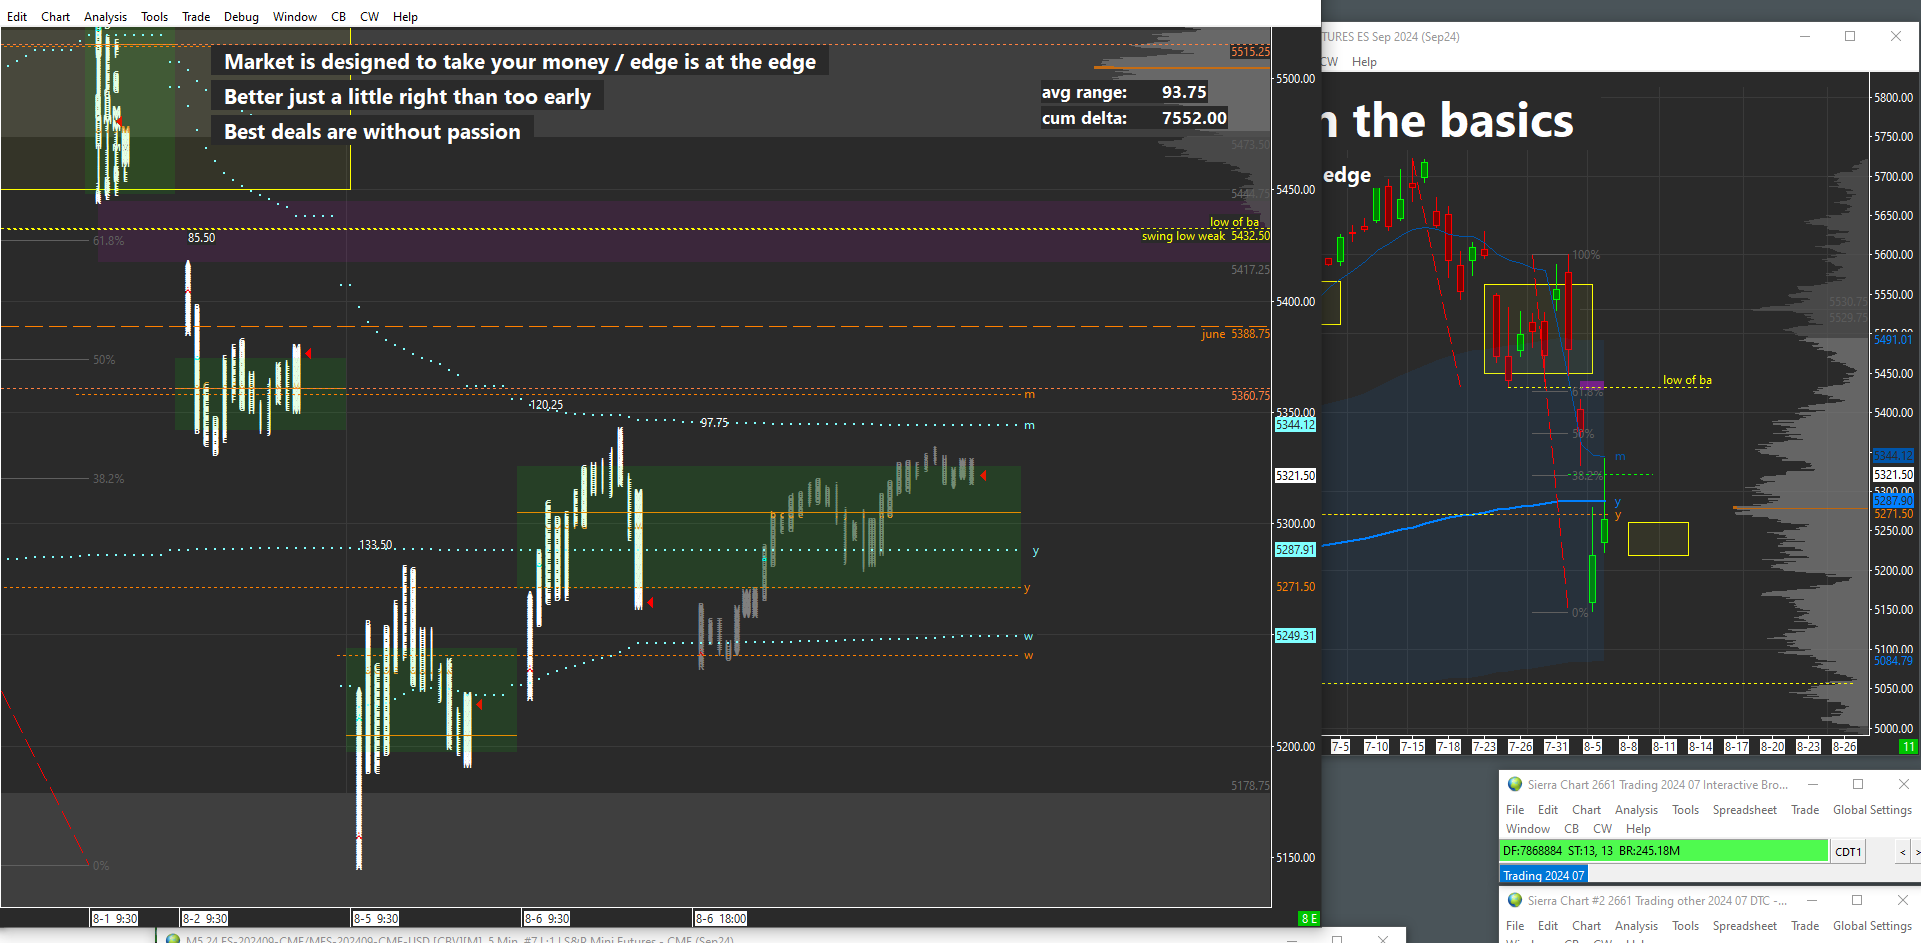
Task: Minimize the Sierra Chart 2661 window
Action: pyautogui.click(x=1812, y=785)
